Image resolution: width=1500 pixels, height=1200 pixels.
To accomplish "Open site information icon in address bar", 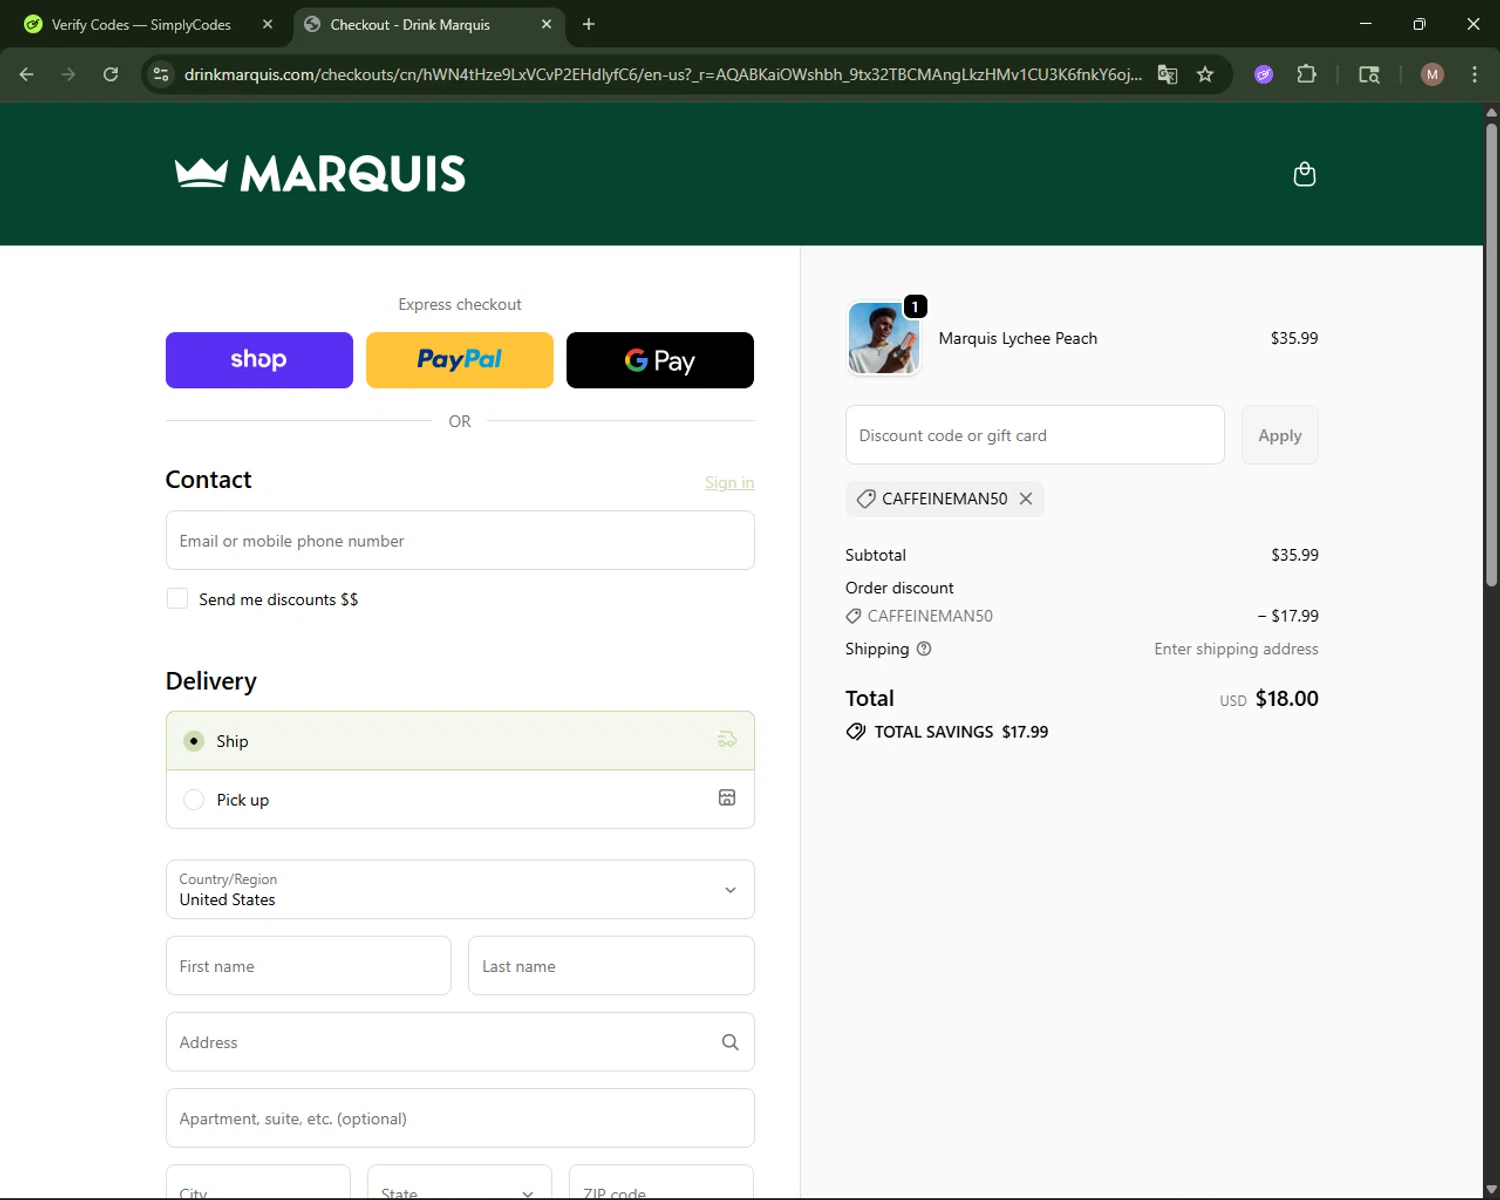I will [x=161, y=74].
